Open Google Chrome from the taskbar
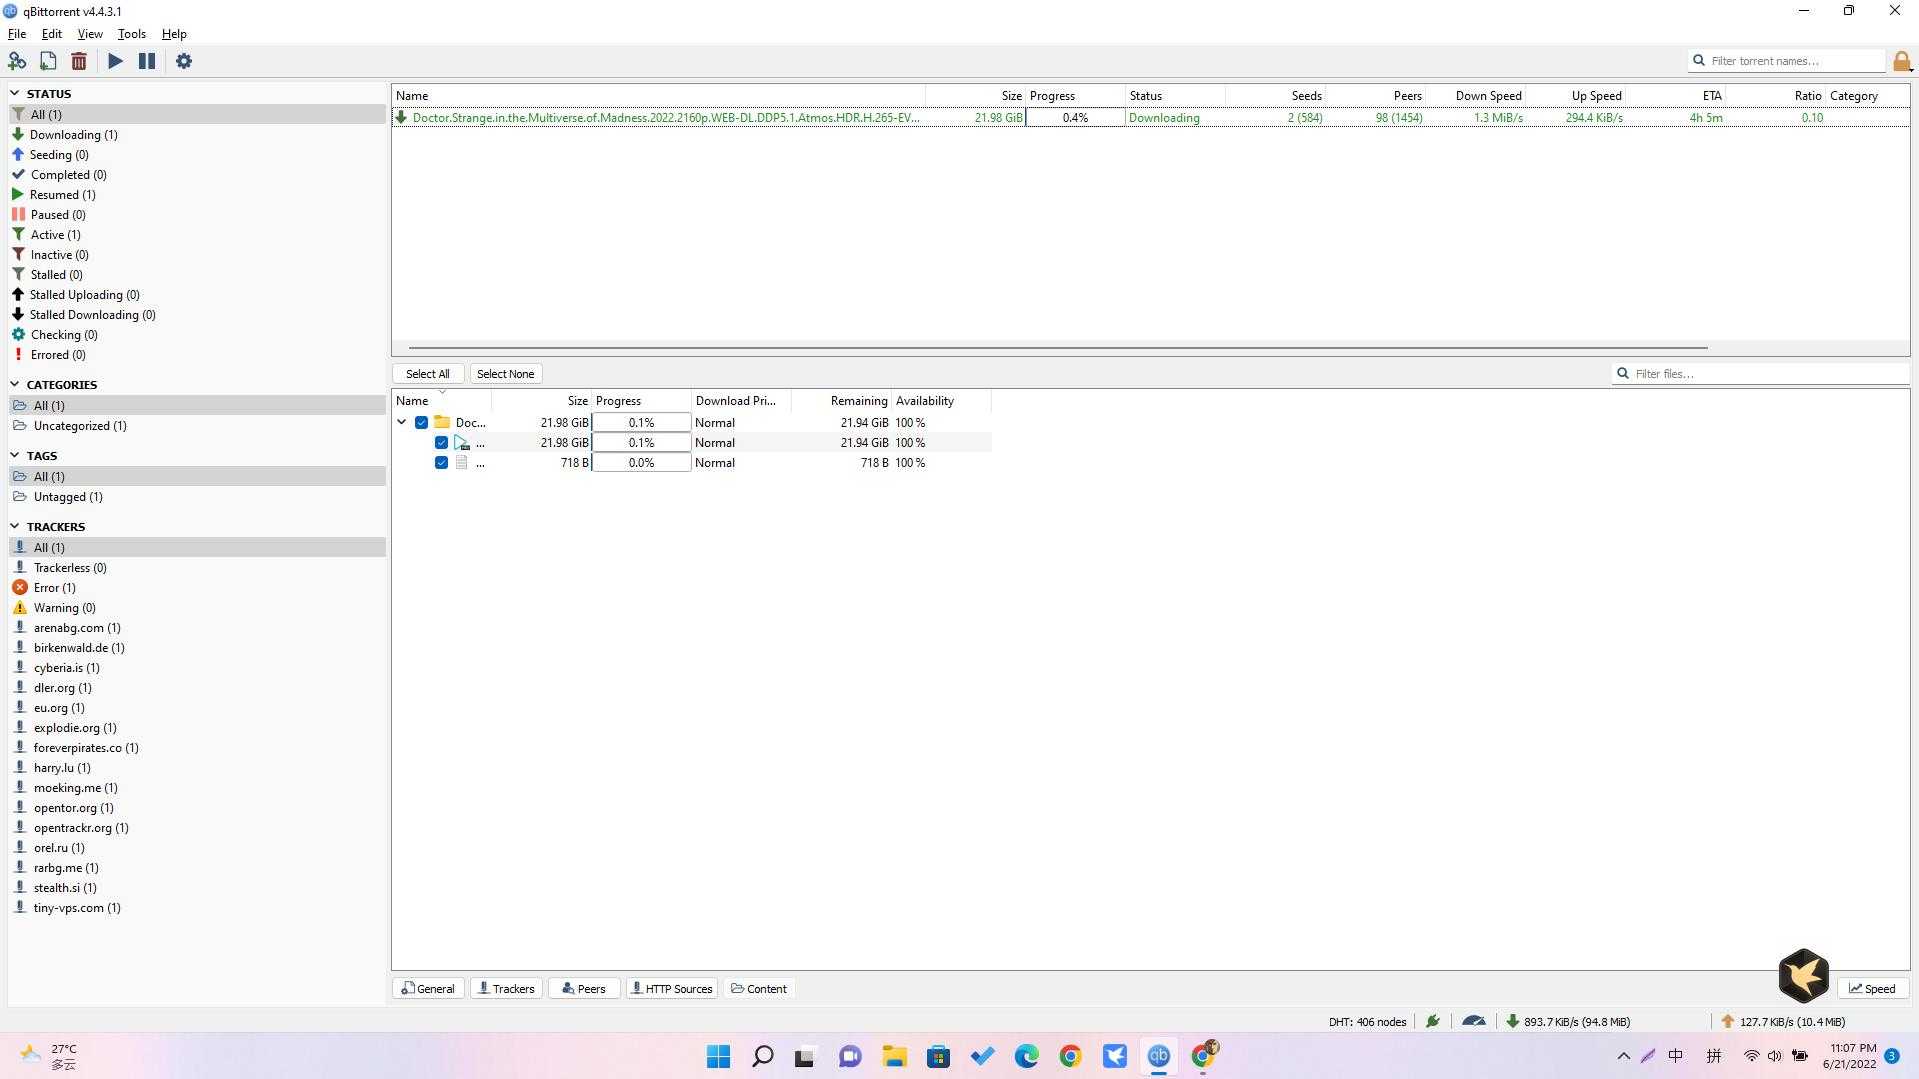 click(1070, 1056)
